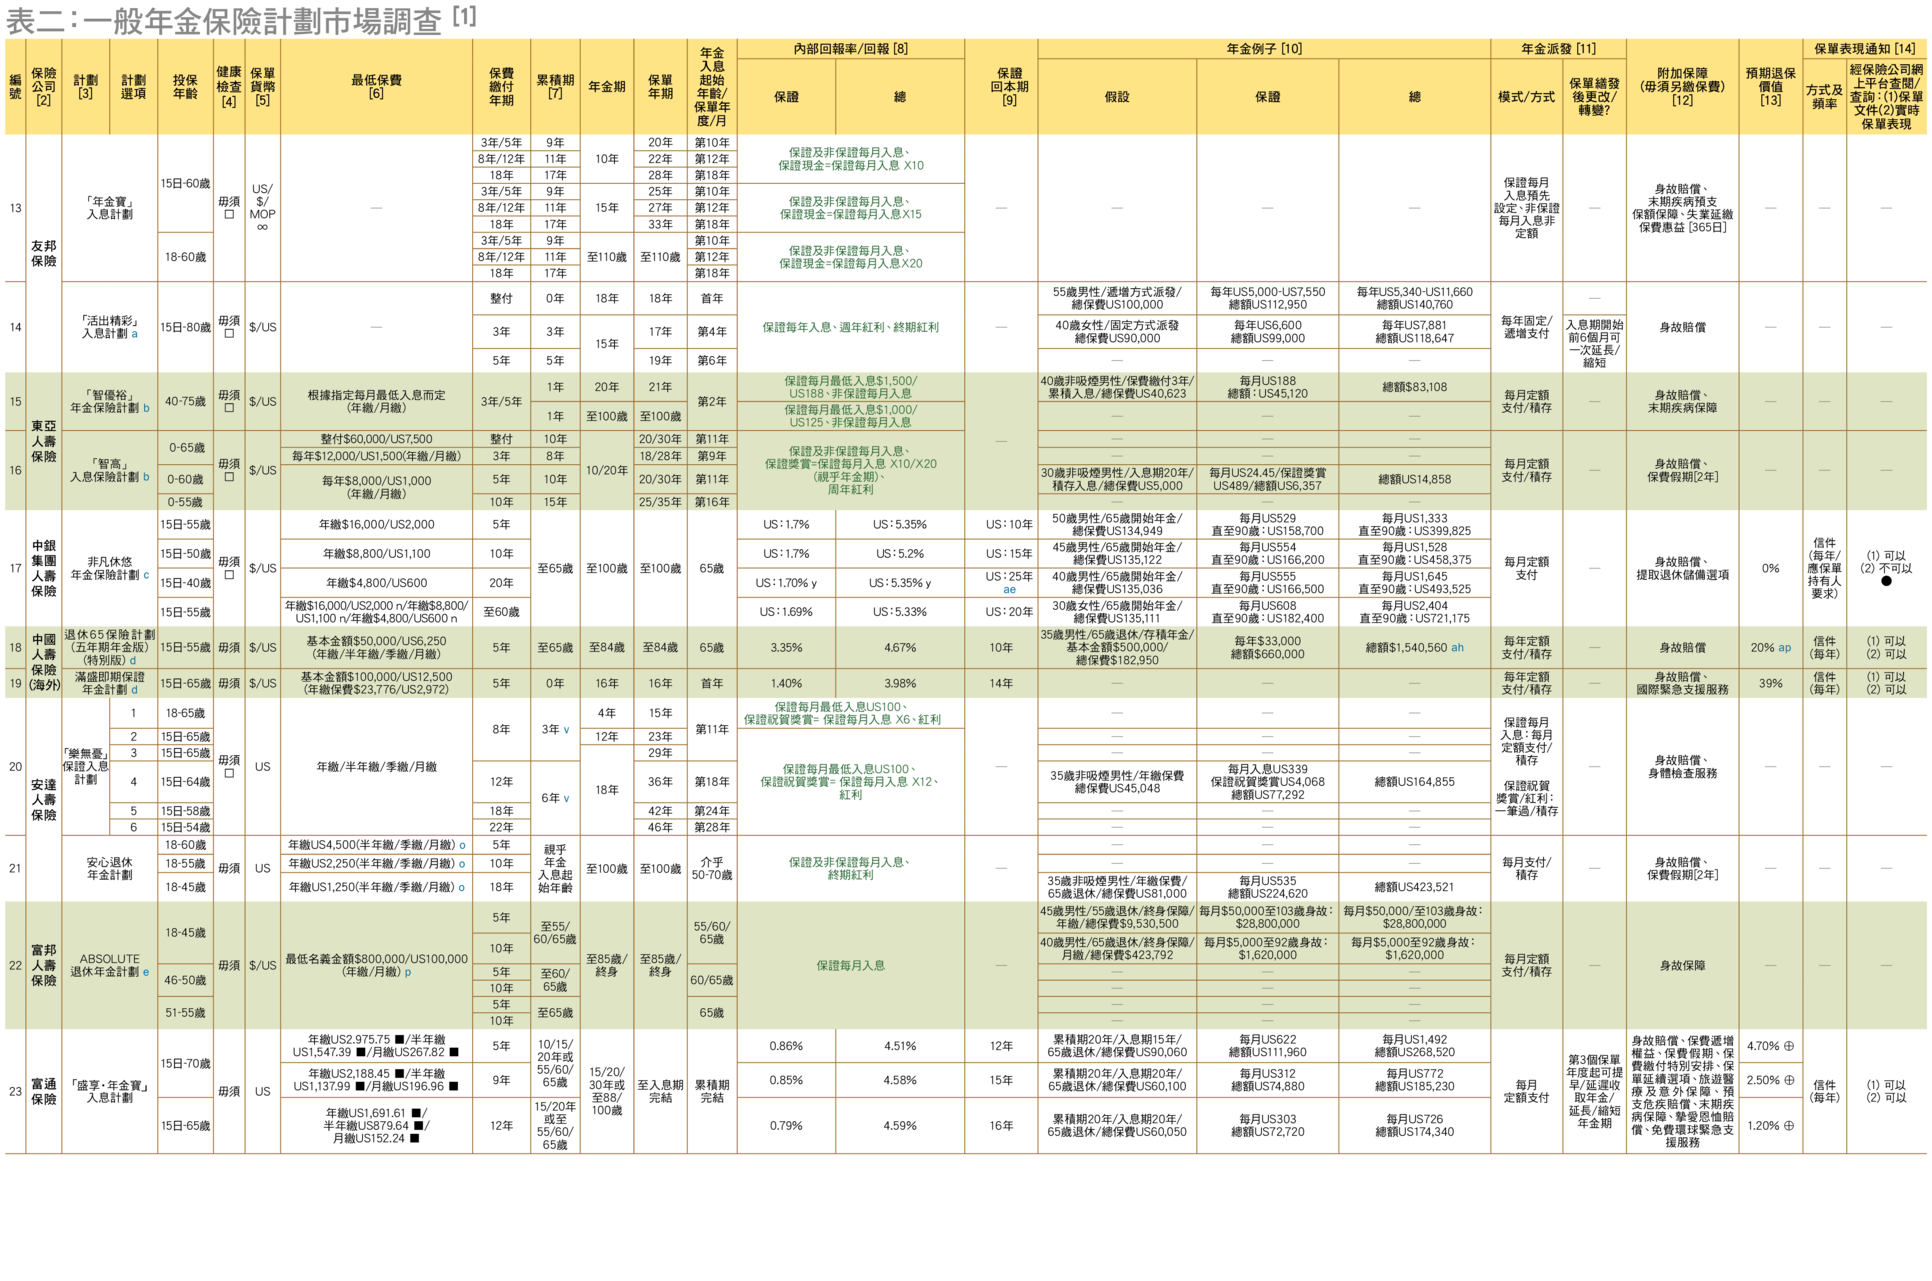Screen dimensions: 1932x1281
Task: Select the US:5.35% y cell
Action: click(900, 583)
